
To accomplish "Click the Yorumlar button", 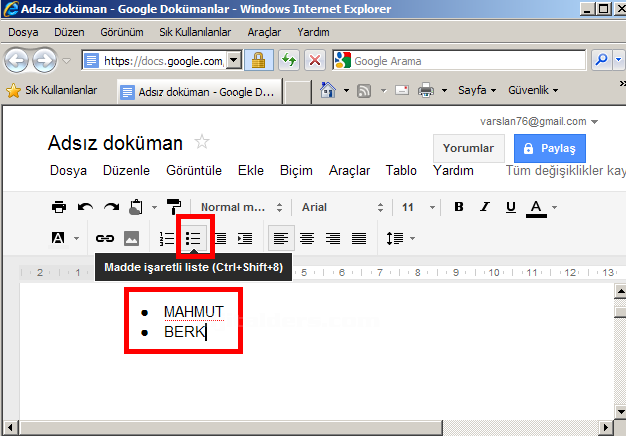I will coord(469,148).
